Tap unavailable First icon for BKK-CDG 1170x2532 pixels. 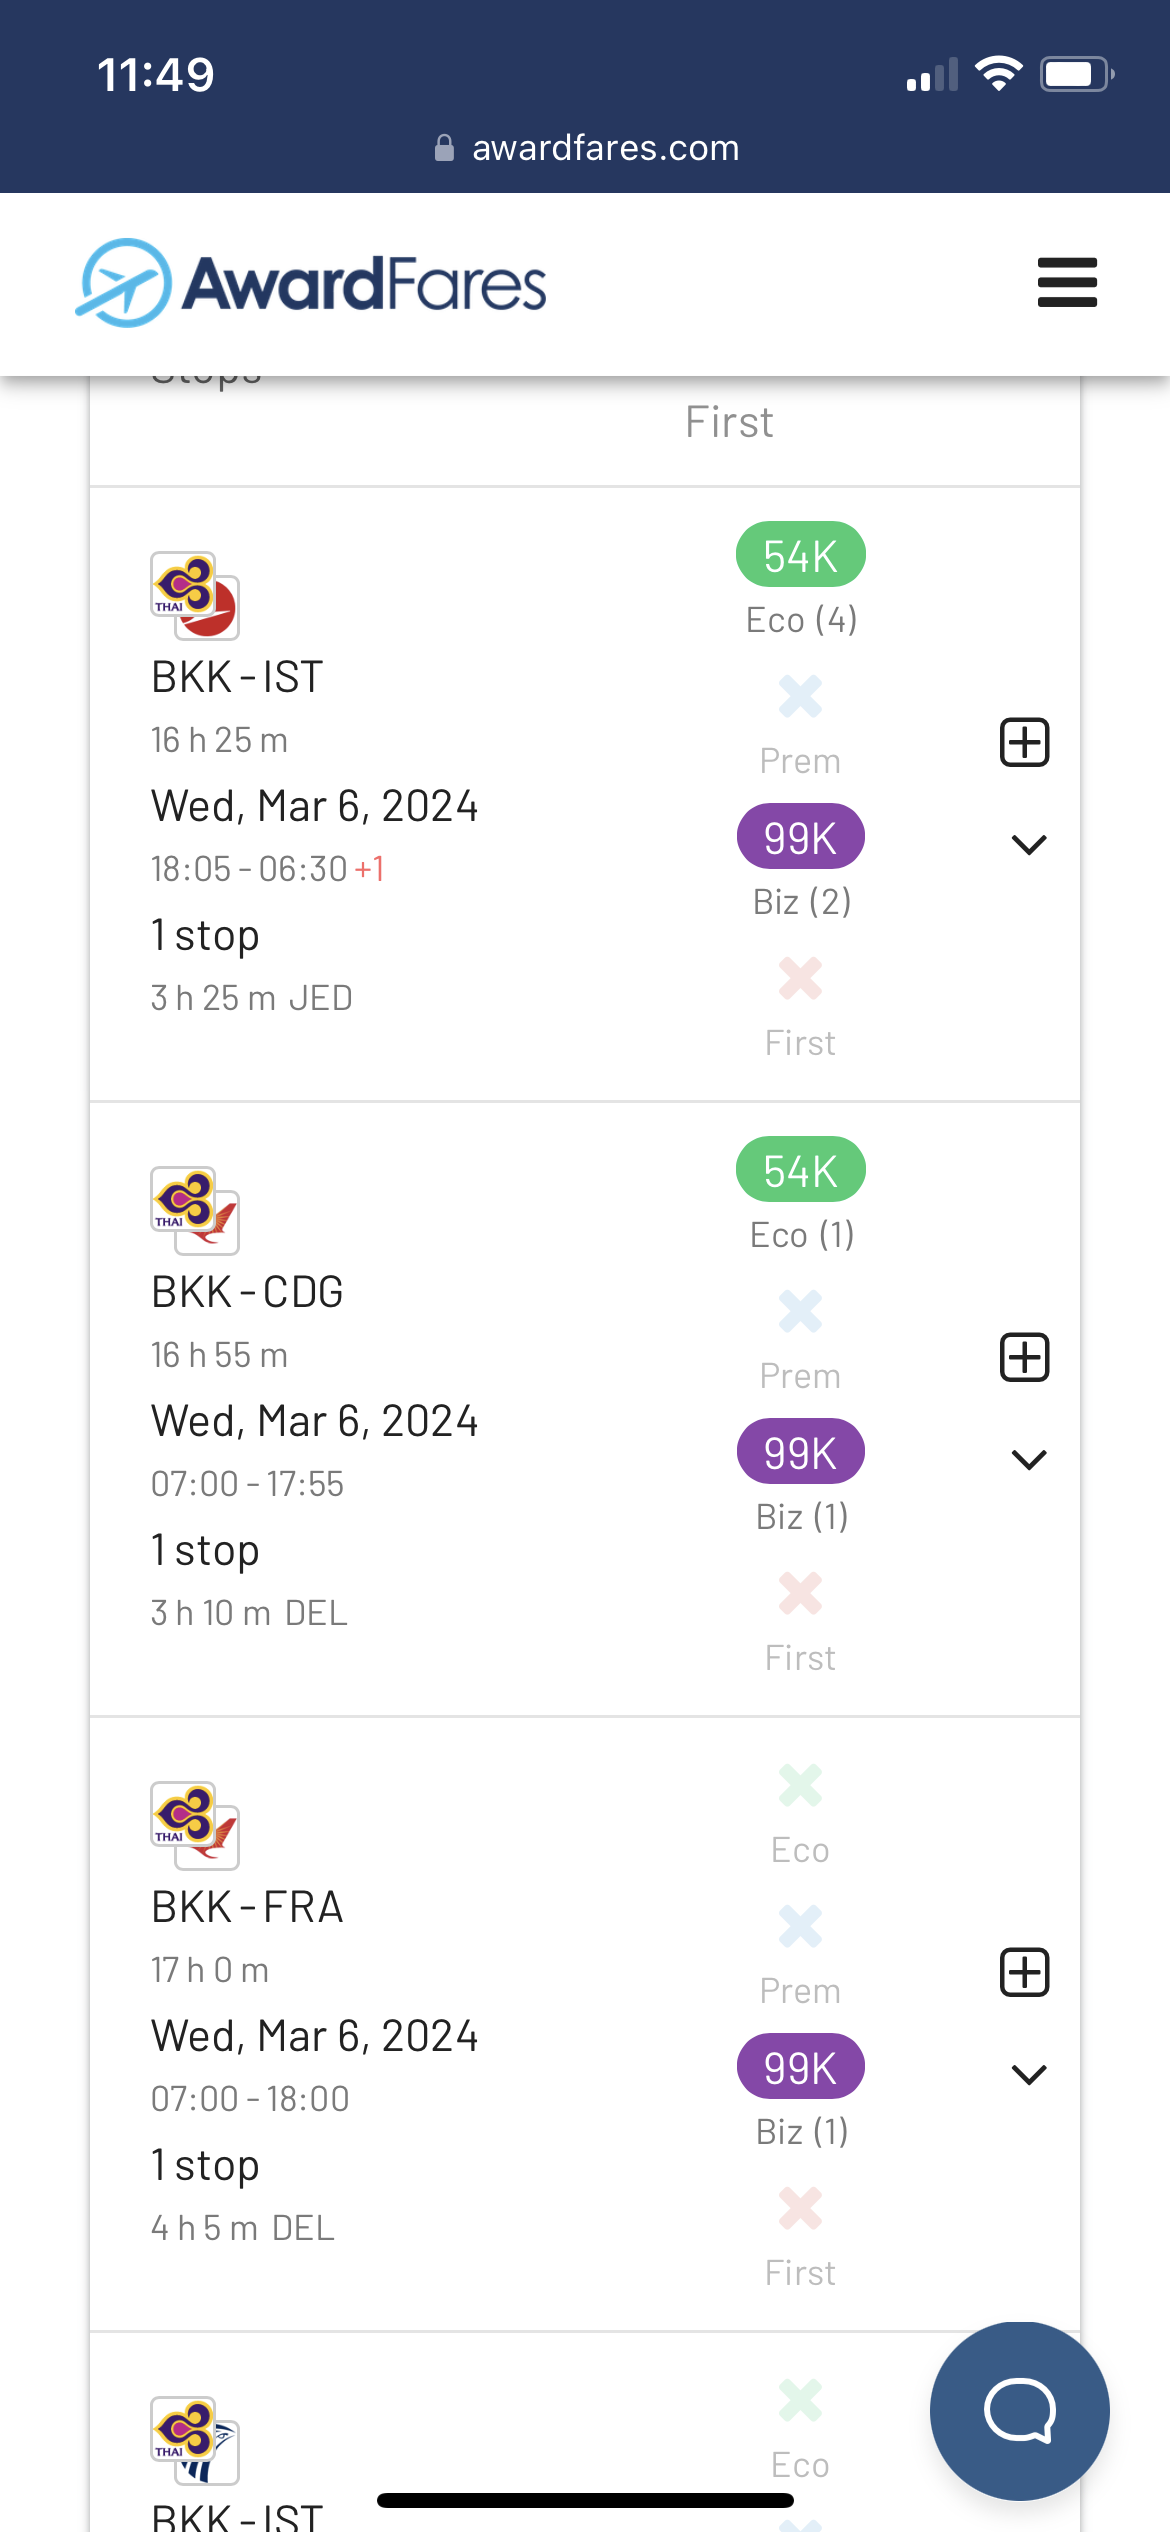[800, 1593]
